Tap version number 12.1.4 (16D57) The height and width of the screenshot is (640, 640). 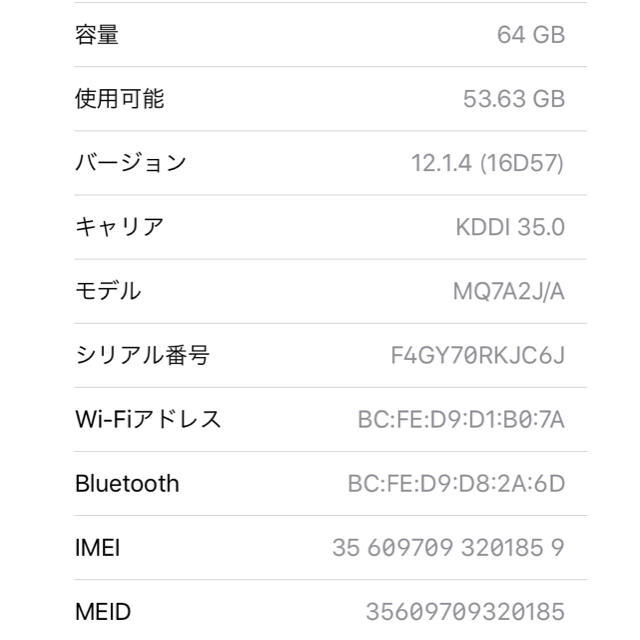point(488,163)
